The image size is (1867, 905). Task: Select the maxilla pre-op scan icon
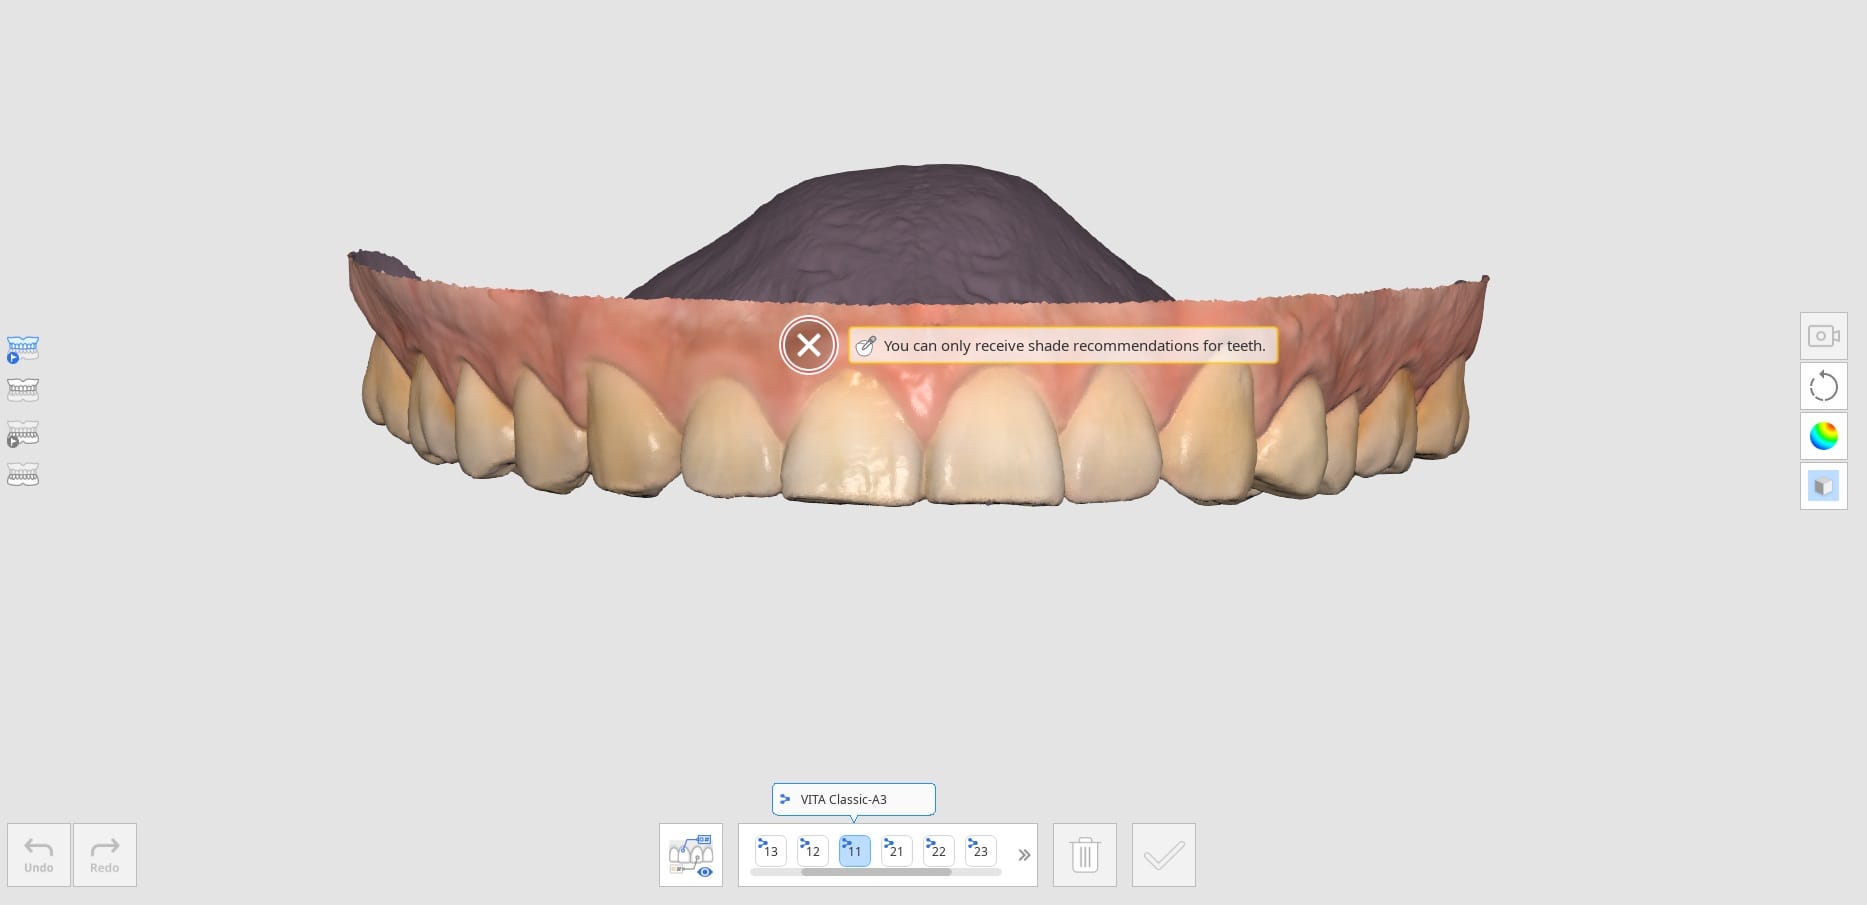23,348
